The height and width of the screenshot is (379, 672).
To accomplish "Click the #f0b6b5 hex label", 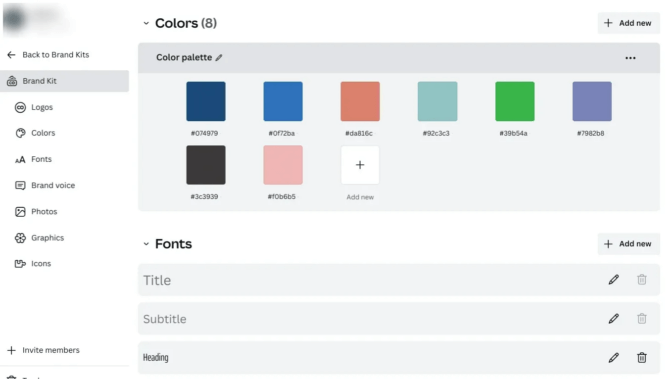I will tap(282, 197).
